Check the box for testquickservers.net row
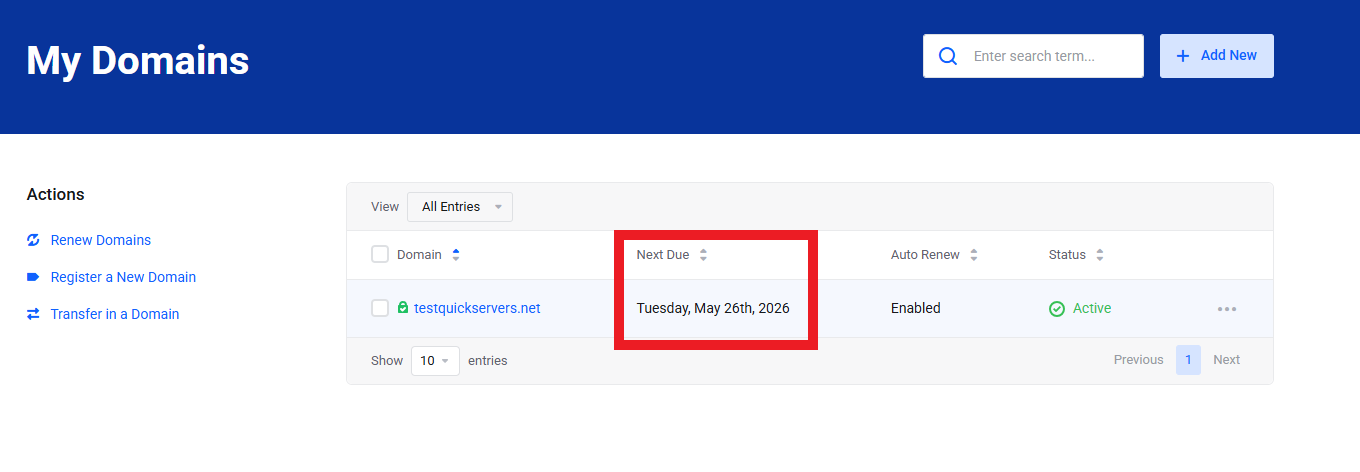The width and height of the screenshot is (1360, 472). (x=380, y=308)
